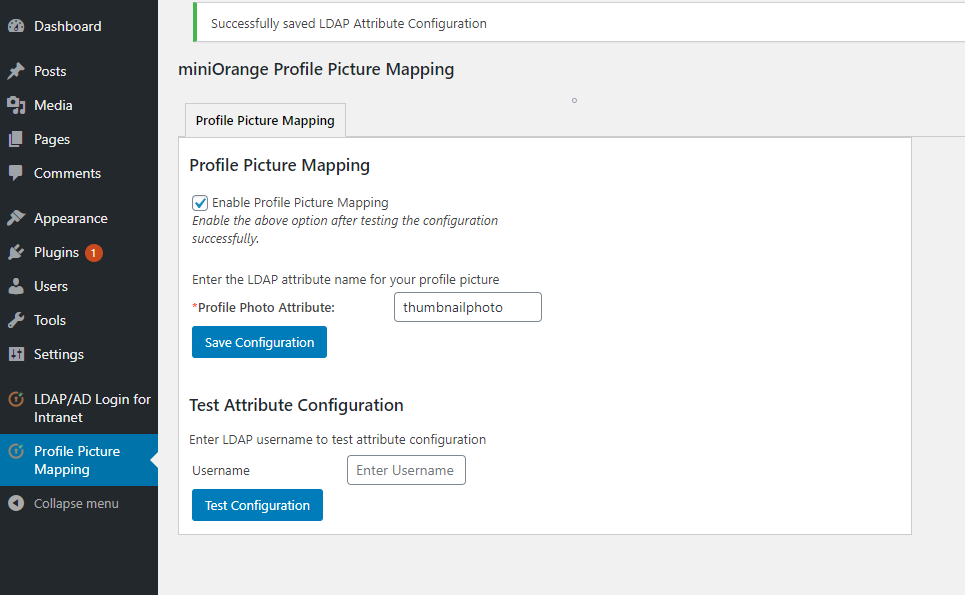Viewport: 965px width, 595px height.
Task: Click the Save Configuration button
Action: 259,342
